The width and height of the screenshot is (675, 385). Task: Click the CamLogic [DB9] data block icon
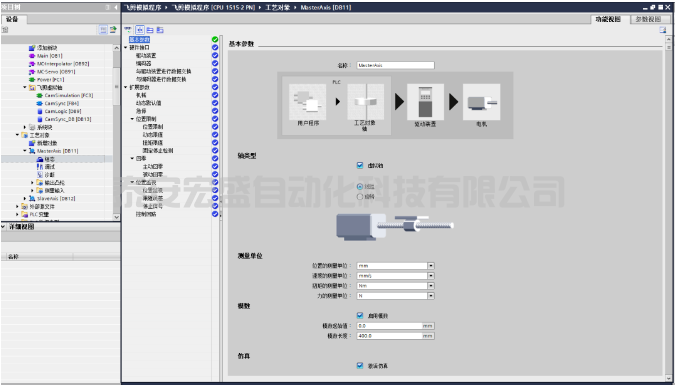click(x=40, y=111)
